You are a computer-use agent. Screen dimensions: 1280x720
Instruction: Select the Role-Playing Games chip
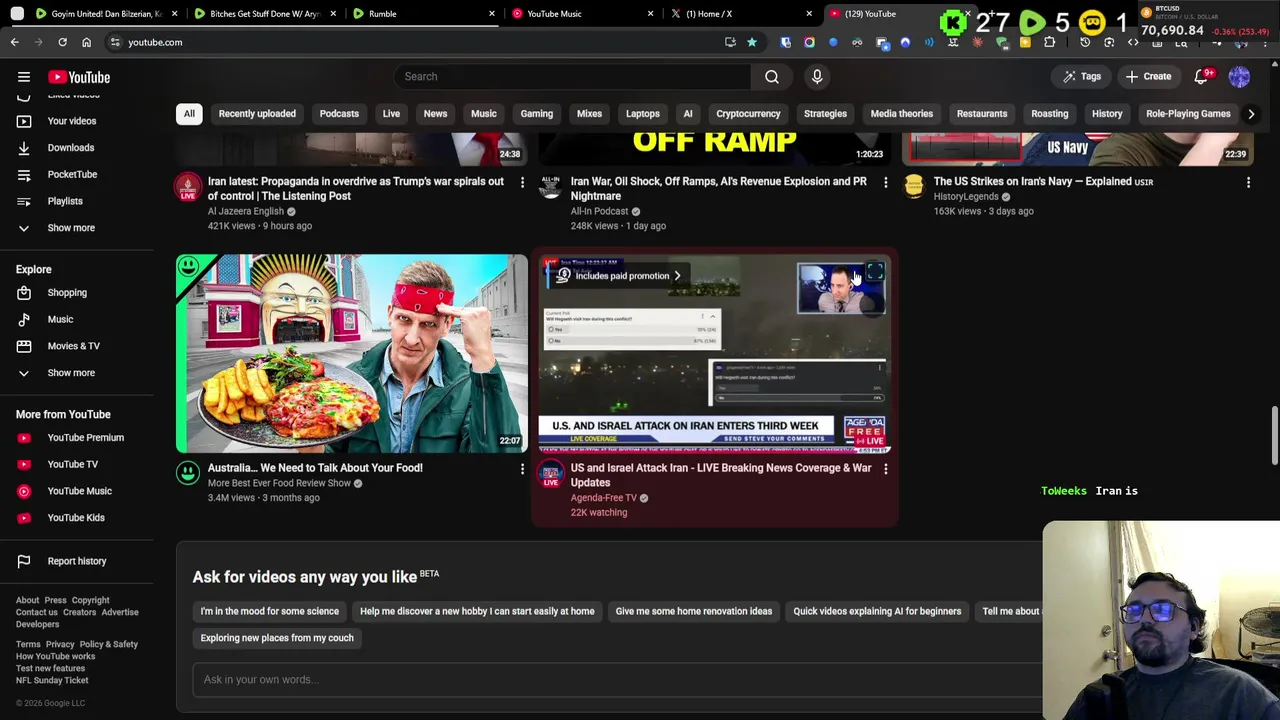pos(1188,114)
